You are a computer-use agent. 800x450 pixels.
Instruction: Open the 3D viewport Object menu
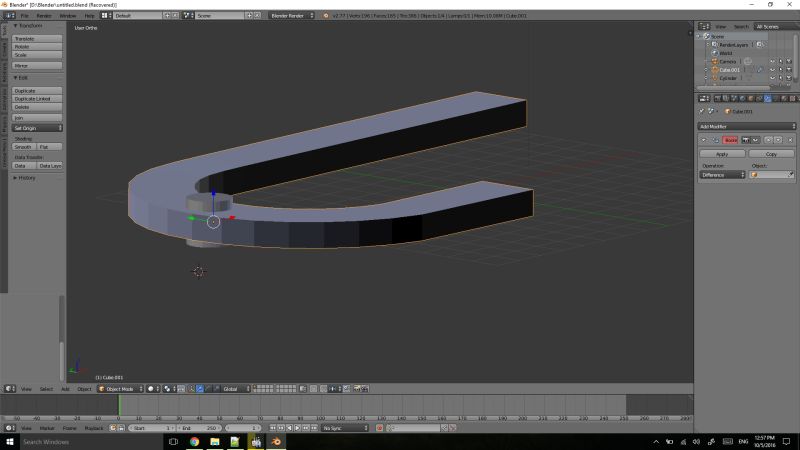point(84,389)
